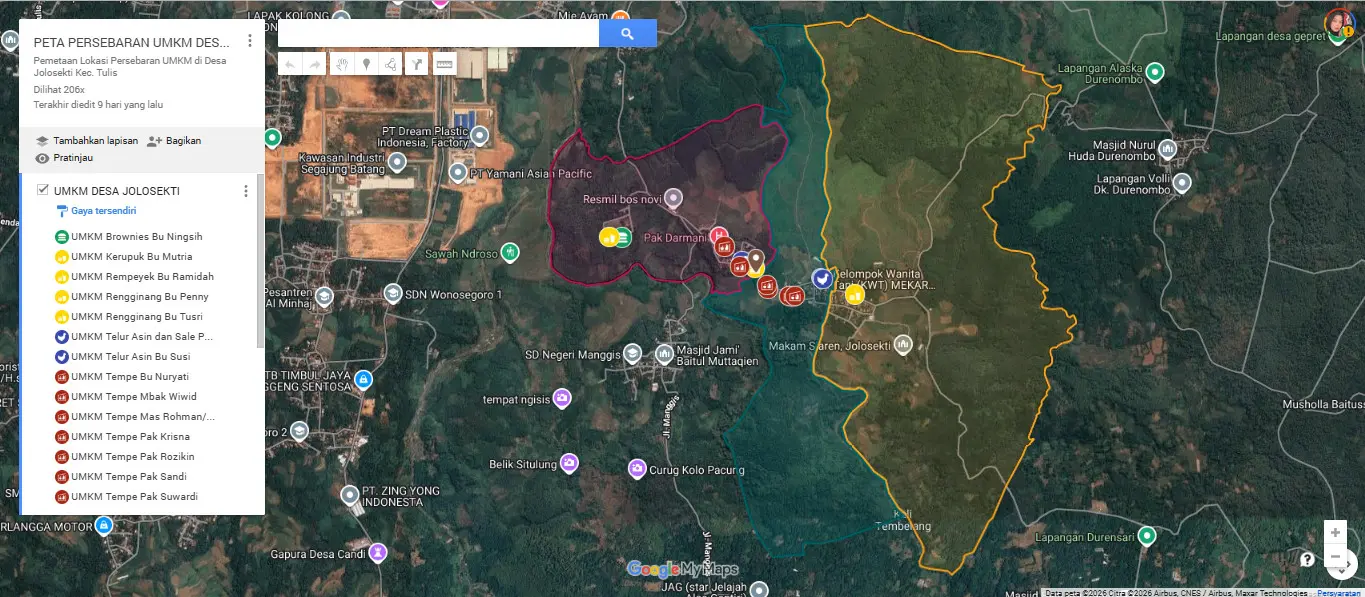Select the add marker tool
This screenshot has width=1365, height=597.
(366, 62)
